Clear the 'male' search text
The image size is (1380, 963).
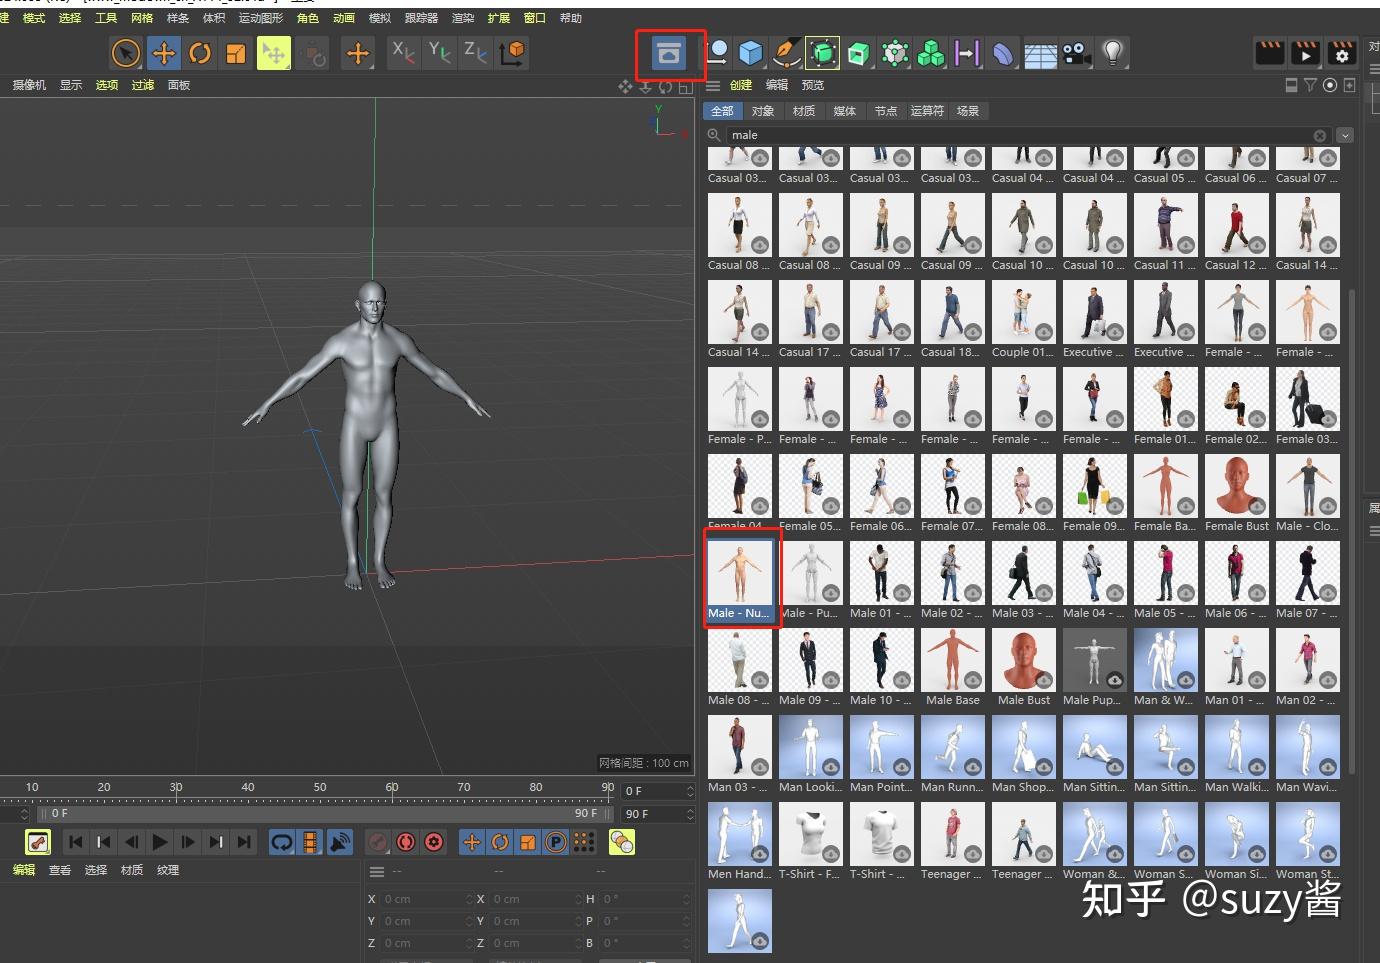(1320, 135)
